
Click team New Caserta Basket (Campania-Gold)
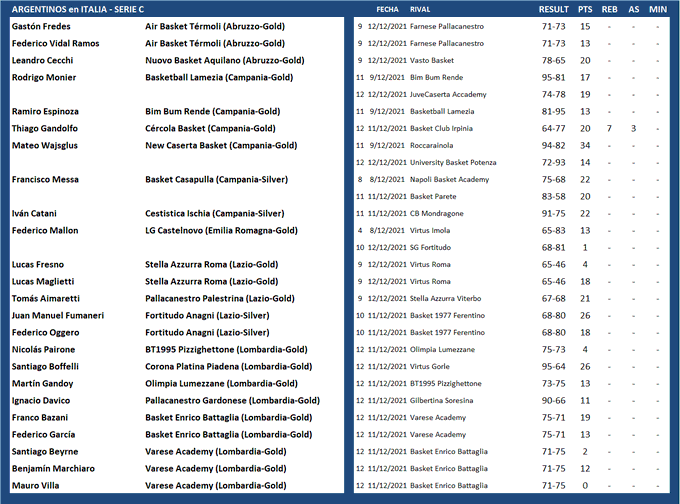point(221,145)
